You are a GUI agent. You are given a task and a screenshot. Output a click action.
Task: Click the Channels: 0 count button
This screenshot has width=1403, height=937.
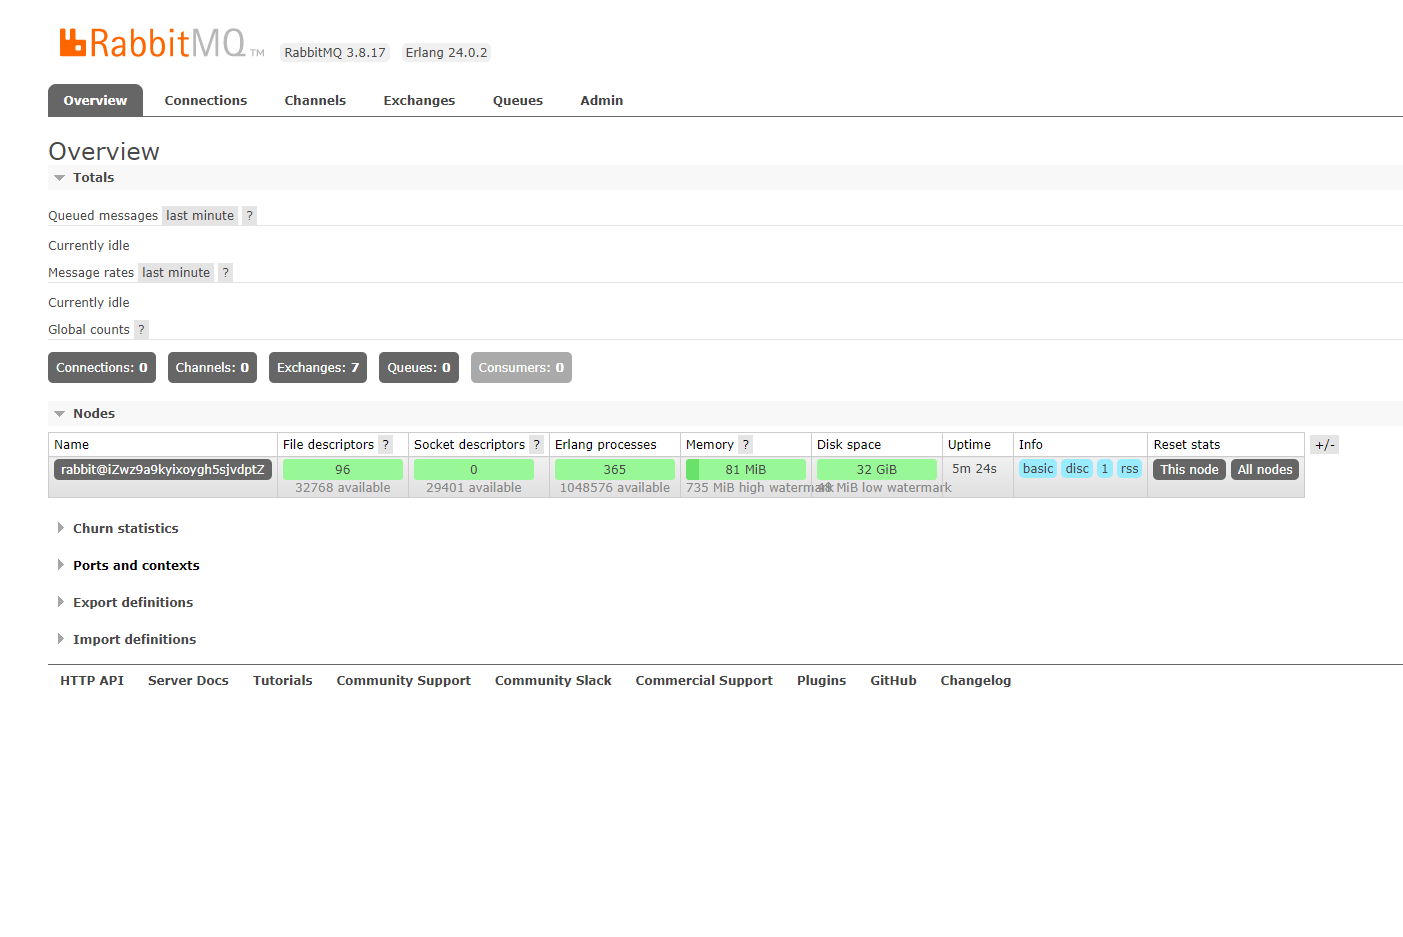(212, 368)
